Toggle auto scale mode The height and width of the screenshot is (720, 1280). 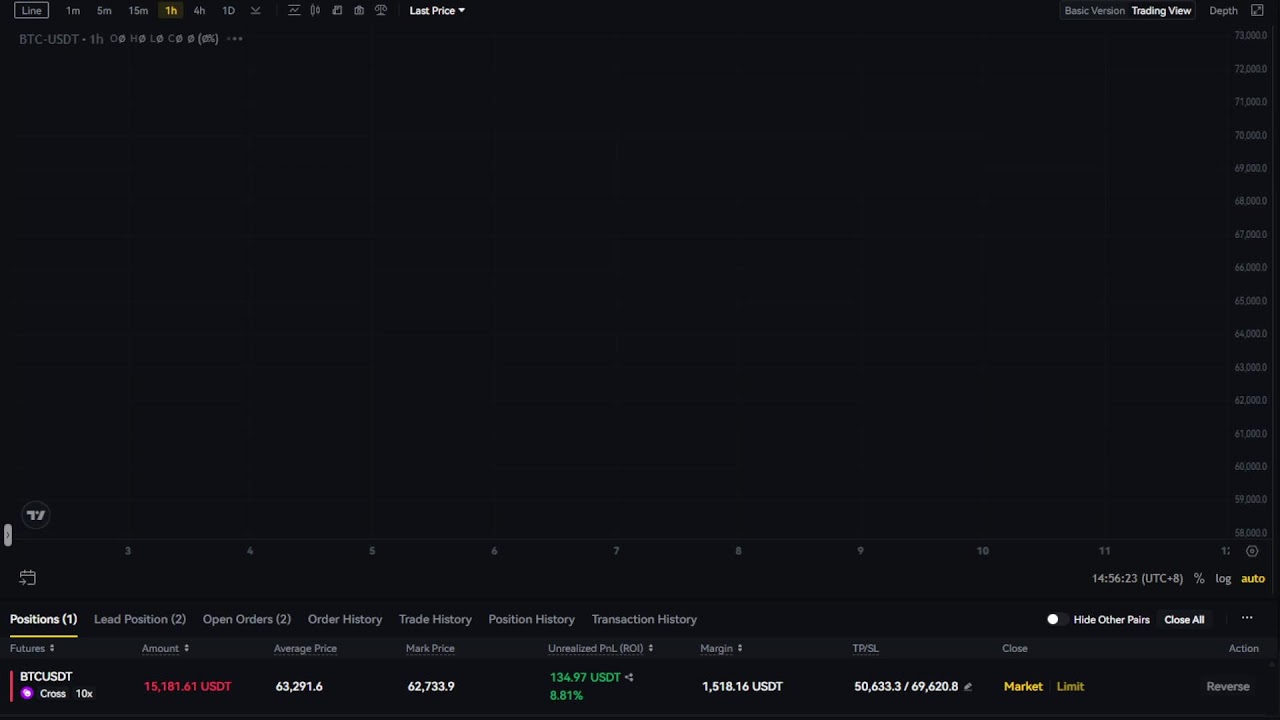pos(1253,578)
